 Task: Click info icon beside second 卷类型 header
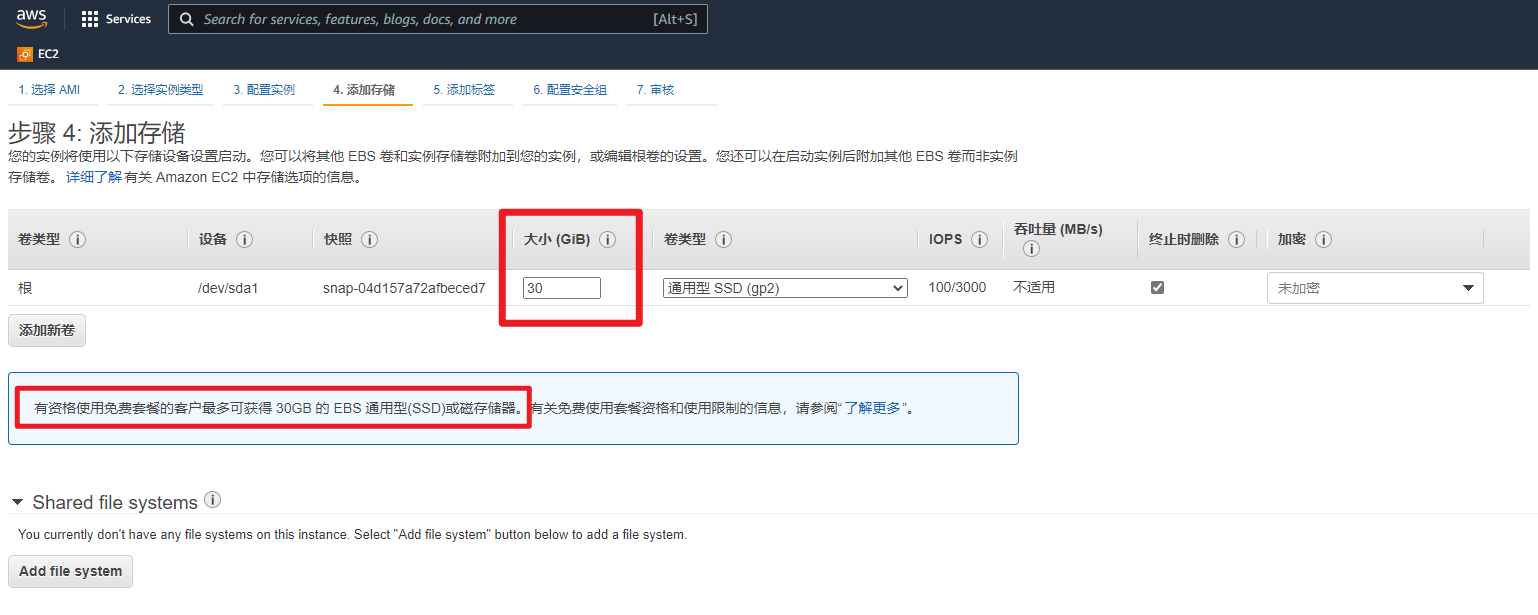[x=723, y=240]
